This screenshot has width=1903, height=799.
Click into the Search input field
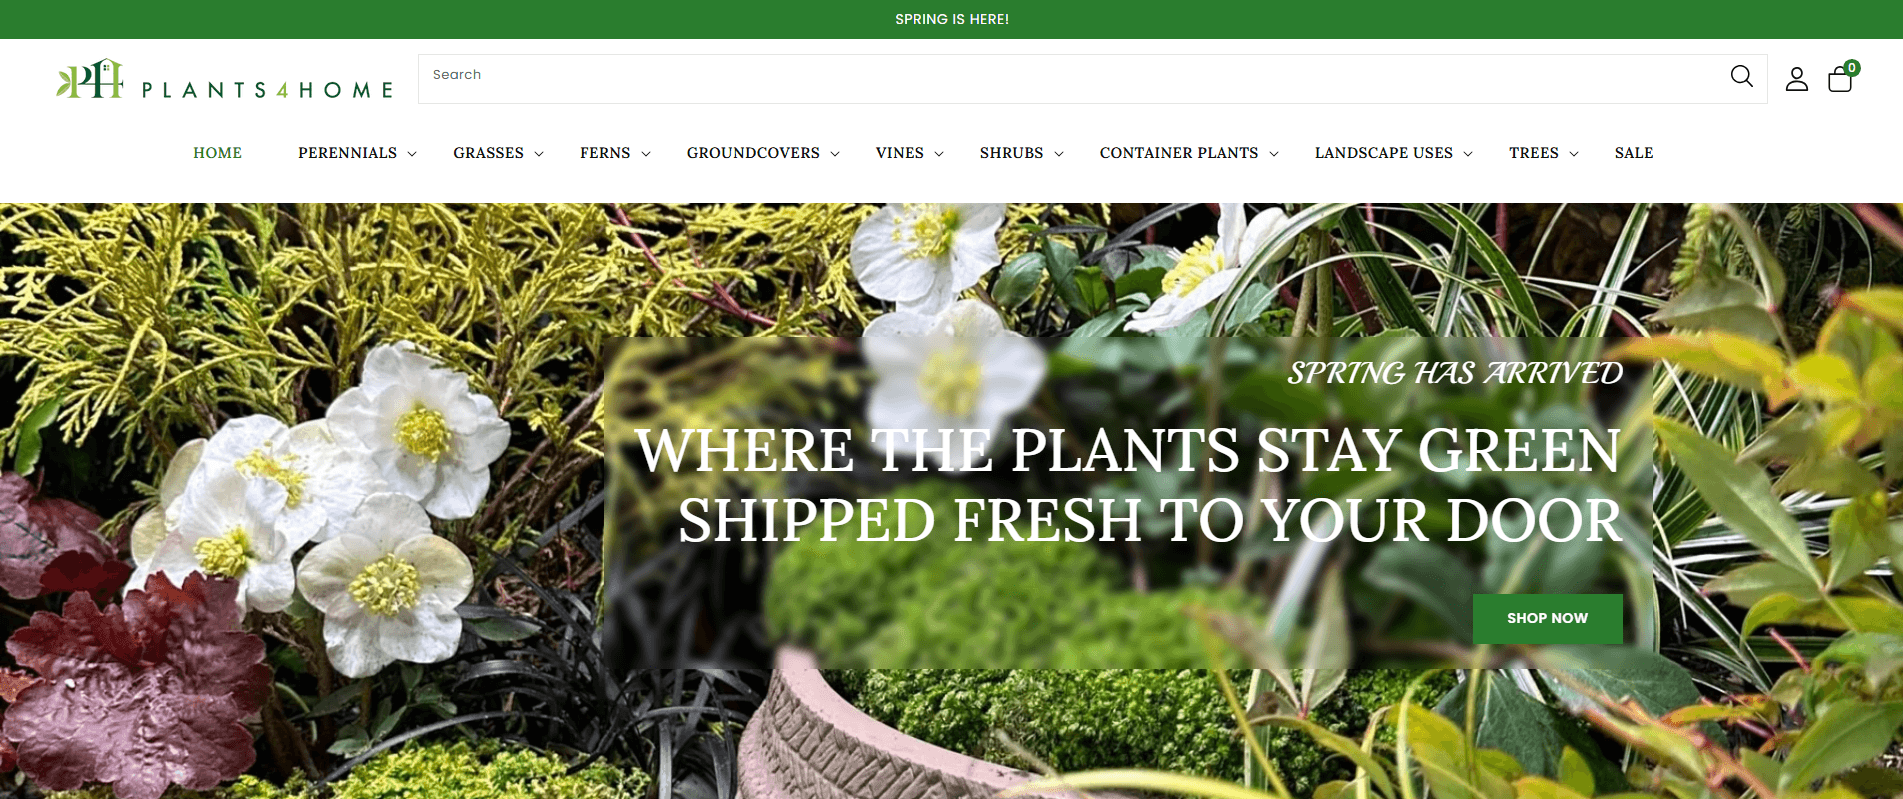click(x=1070, y=79)
